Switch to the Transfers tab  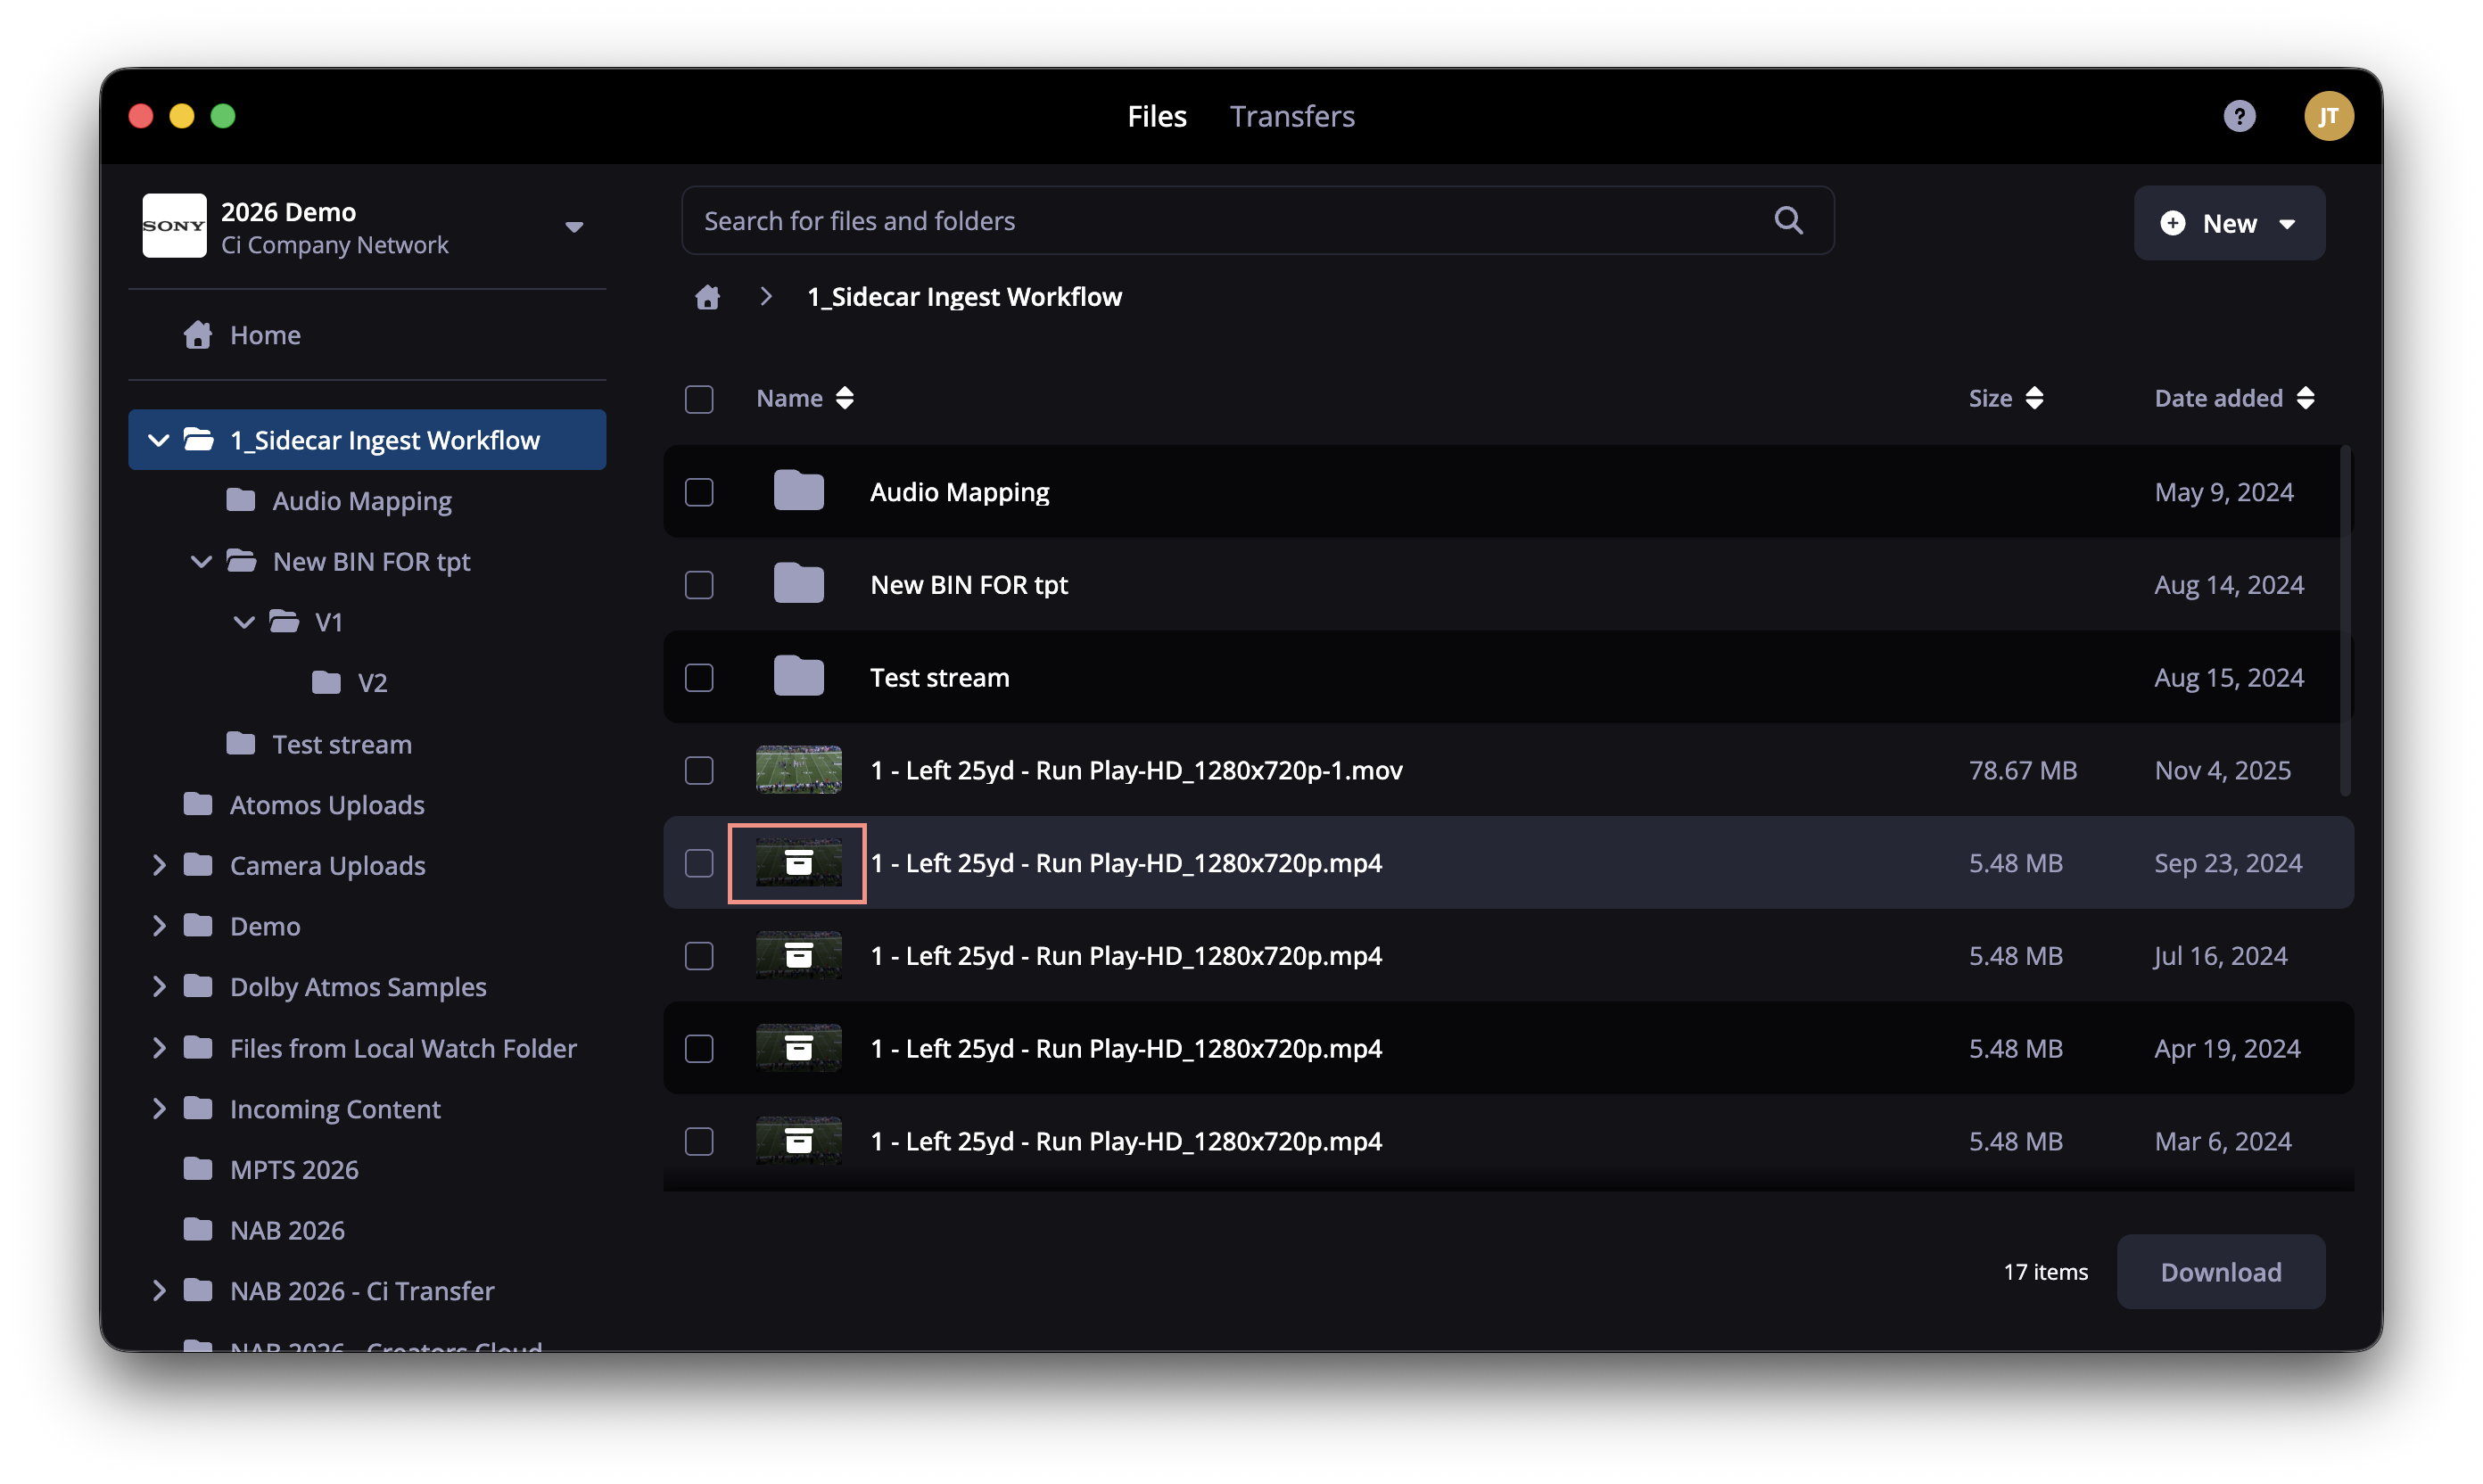point(1292,116)
